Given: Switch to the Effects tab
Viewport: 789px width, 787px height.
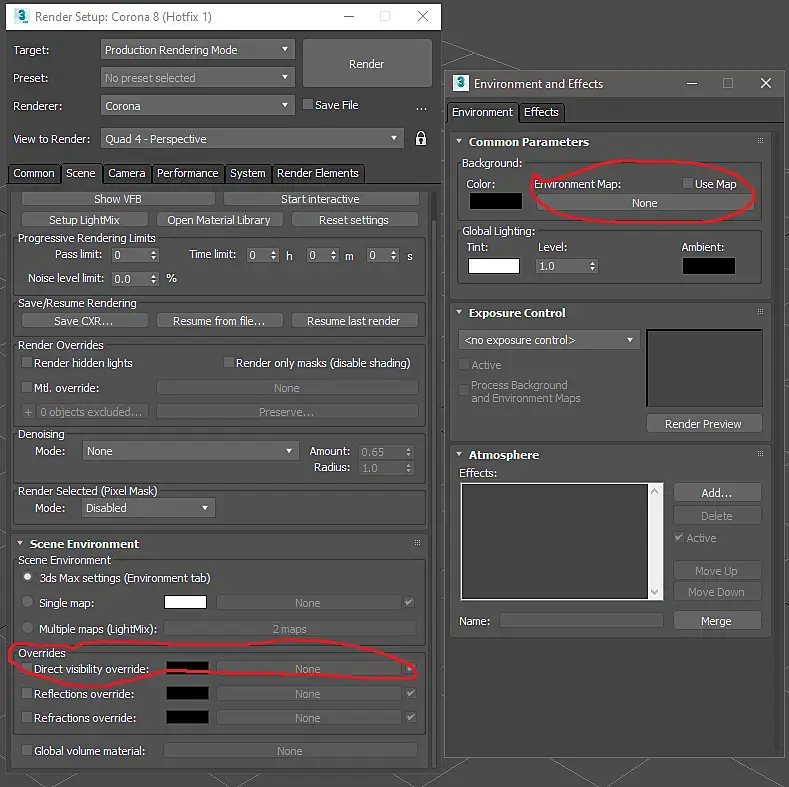Looking at the screenshot, I should (x=541, y=112).
